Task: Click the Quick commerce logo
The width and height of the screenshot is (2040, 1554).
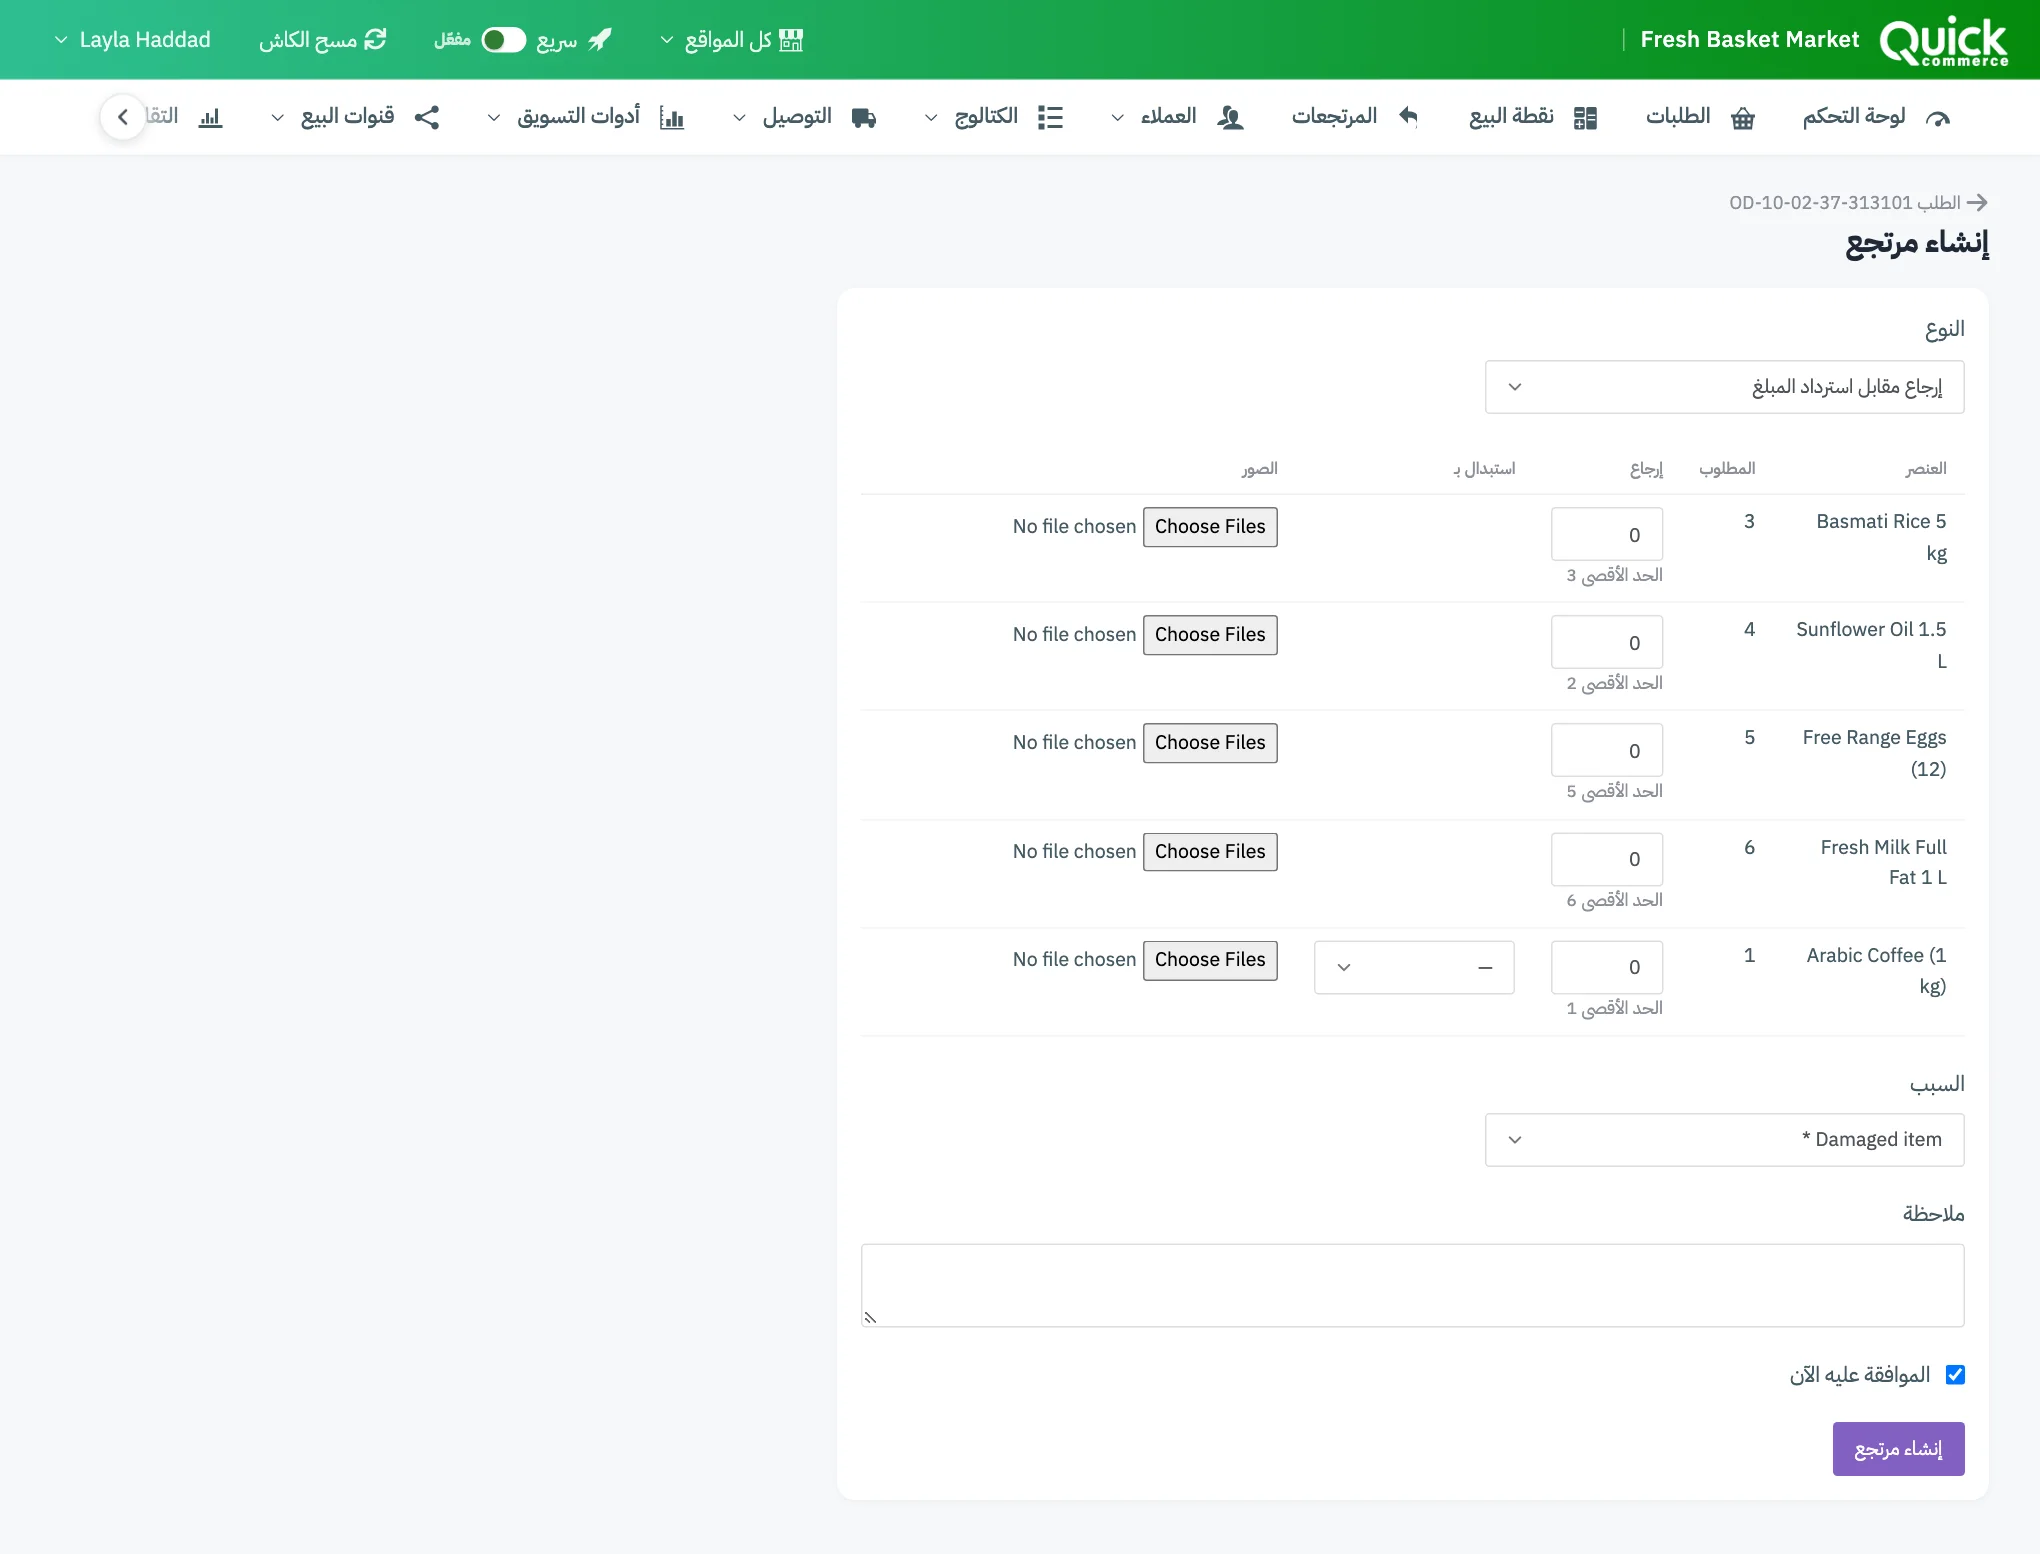Action: pyautogui.click(x=1943, y=40)
